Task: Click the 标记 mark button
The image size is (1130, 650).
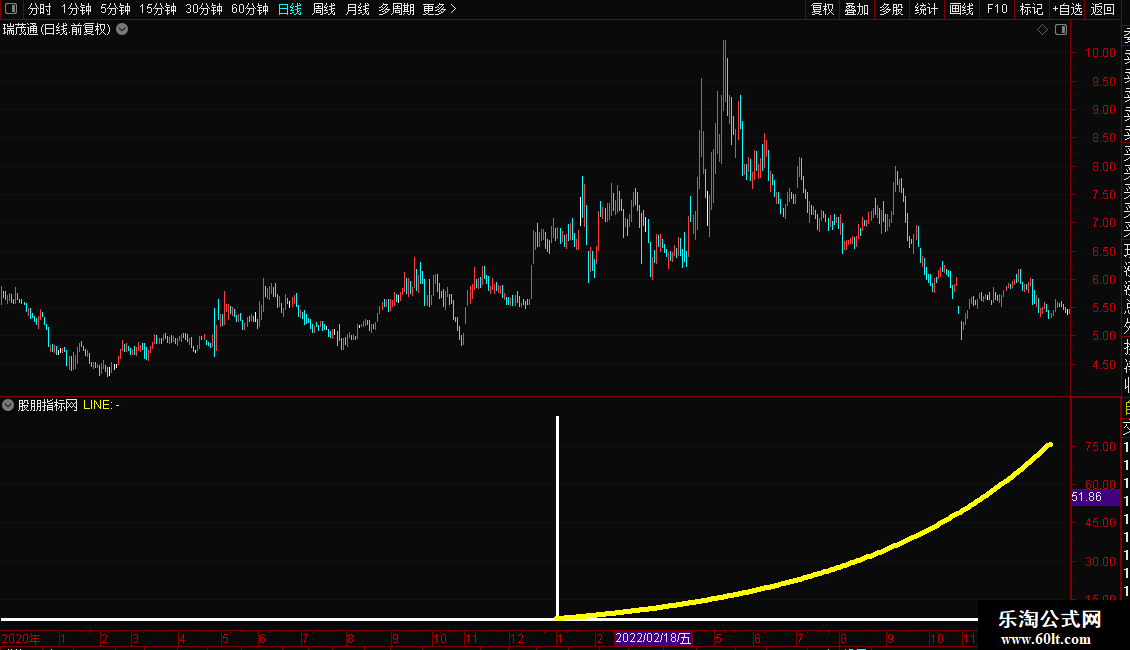Action: click(1031, 9)
